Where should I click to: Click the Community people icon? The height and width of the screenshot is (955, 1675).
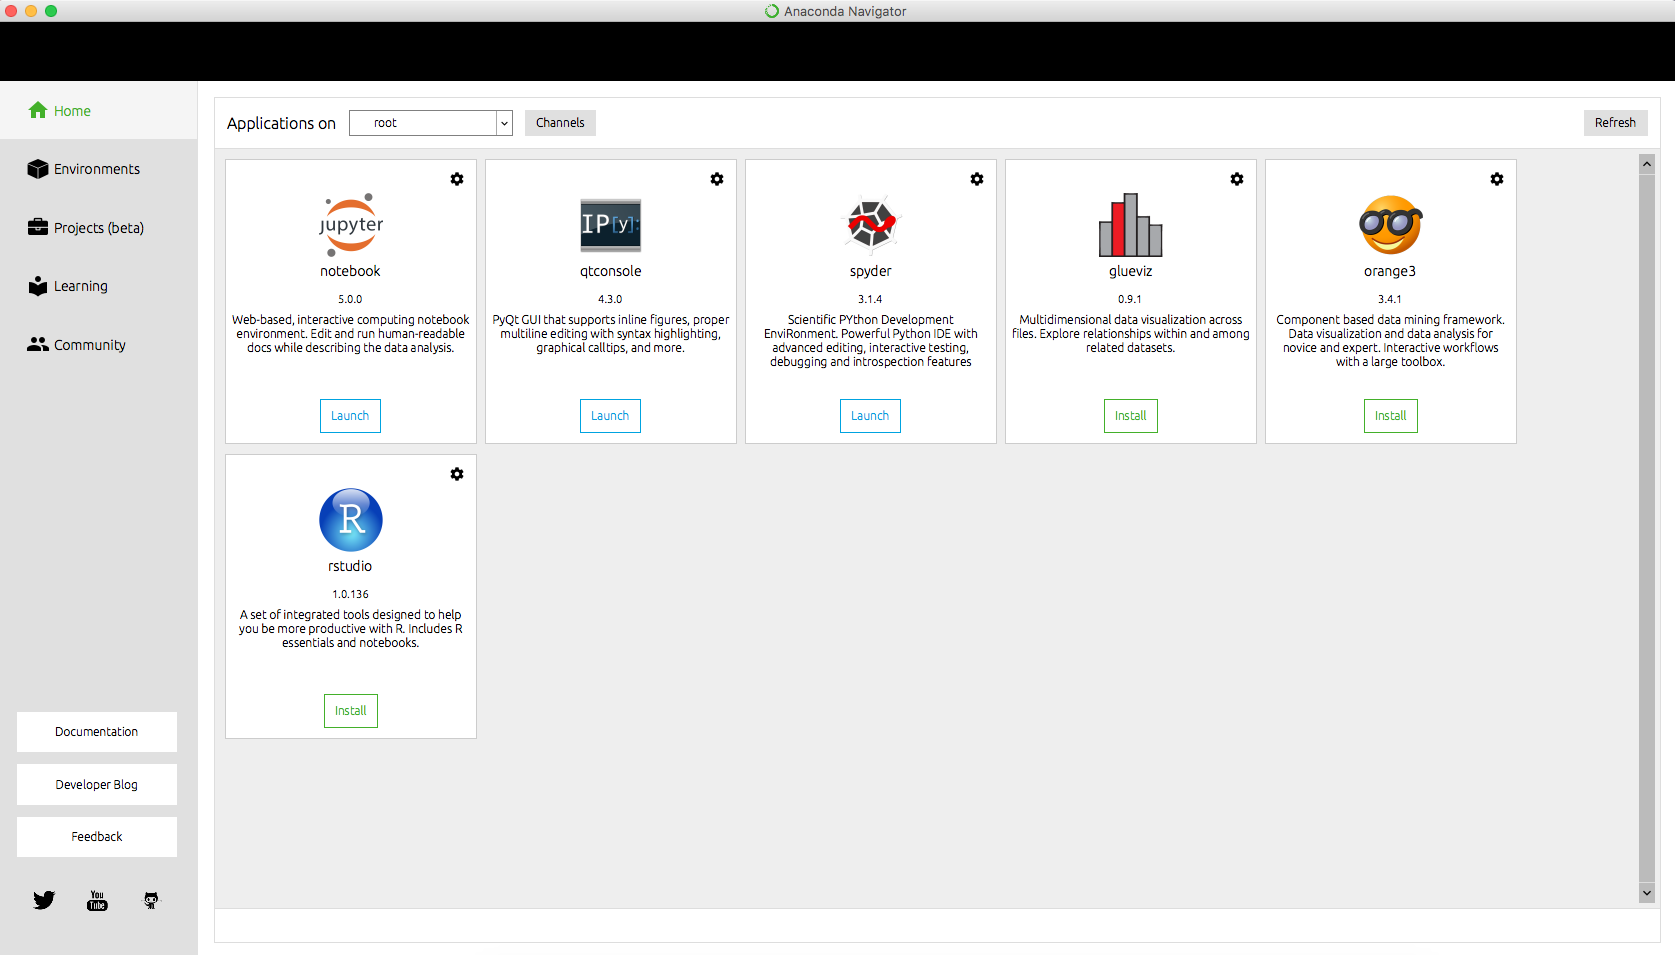coord(38,344)
